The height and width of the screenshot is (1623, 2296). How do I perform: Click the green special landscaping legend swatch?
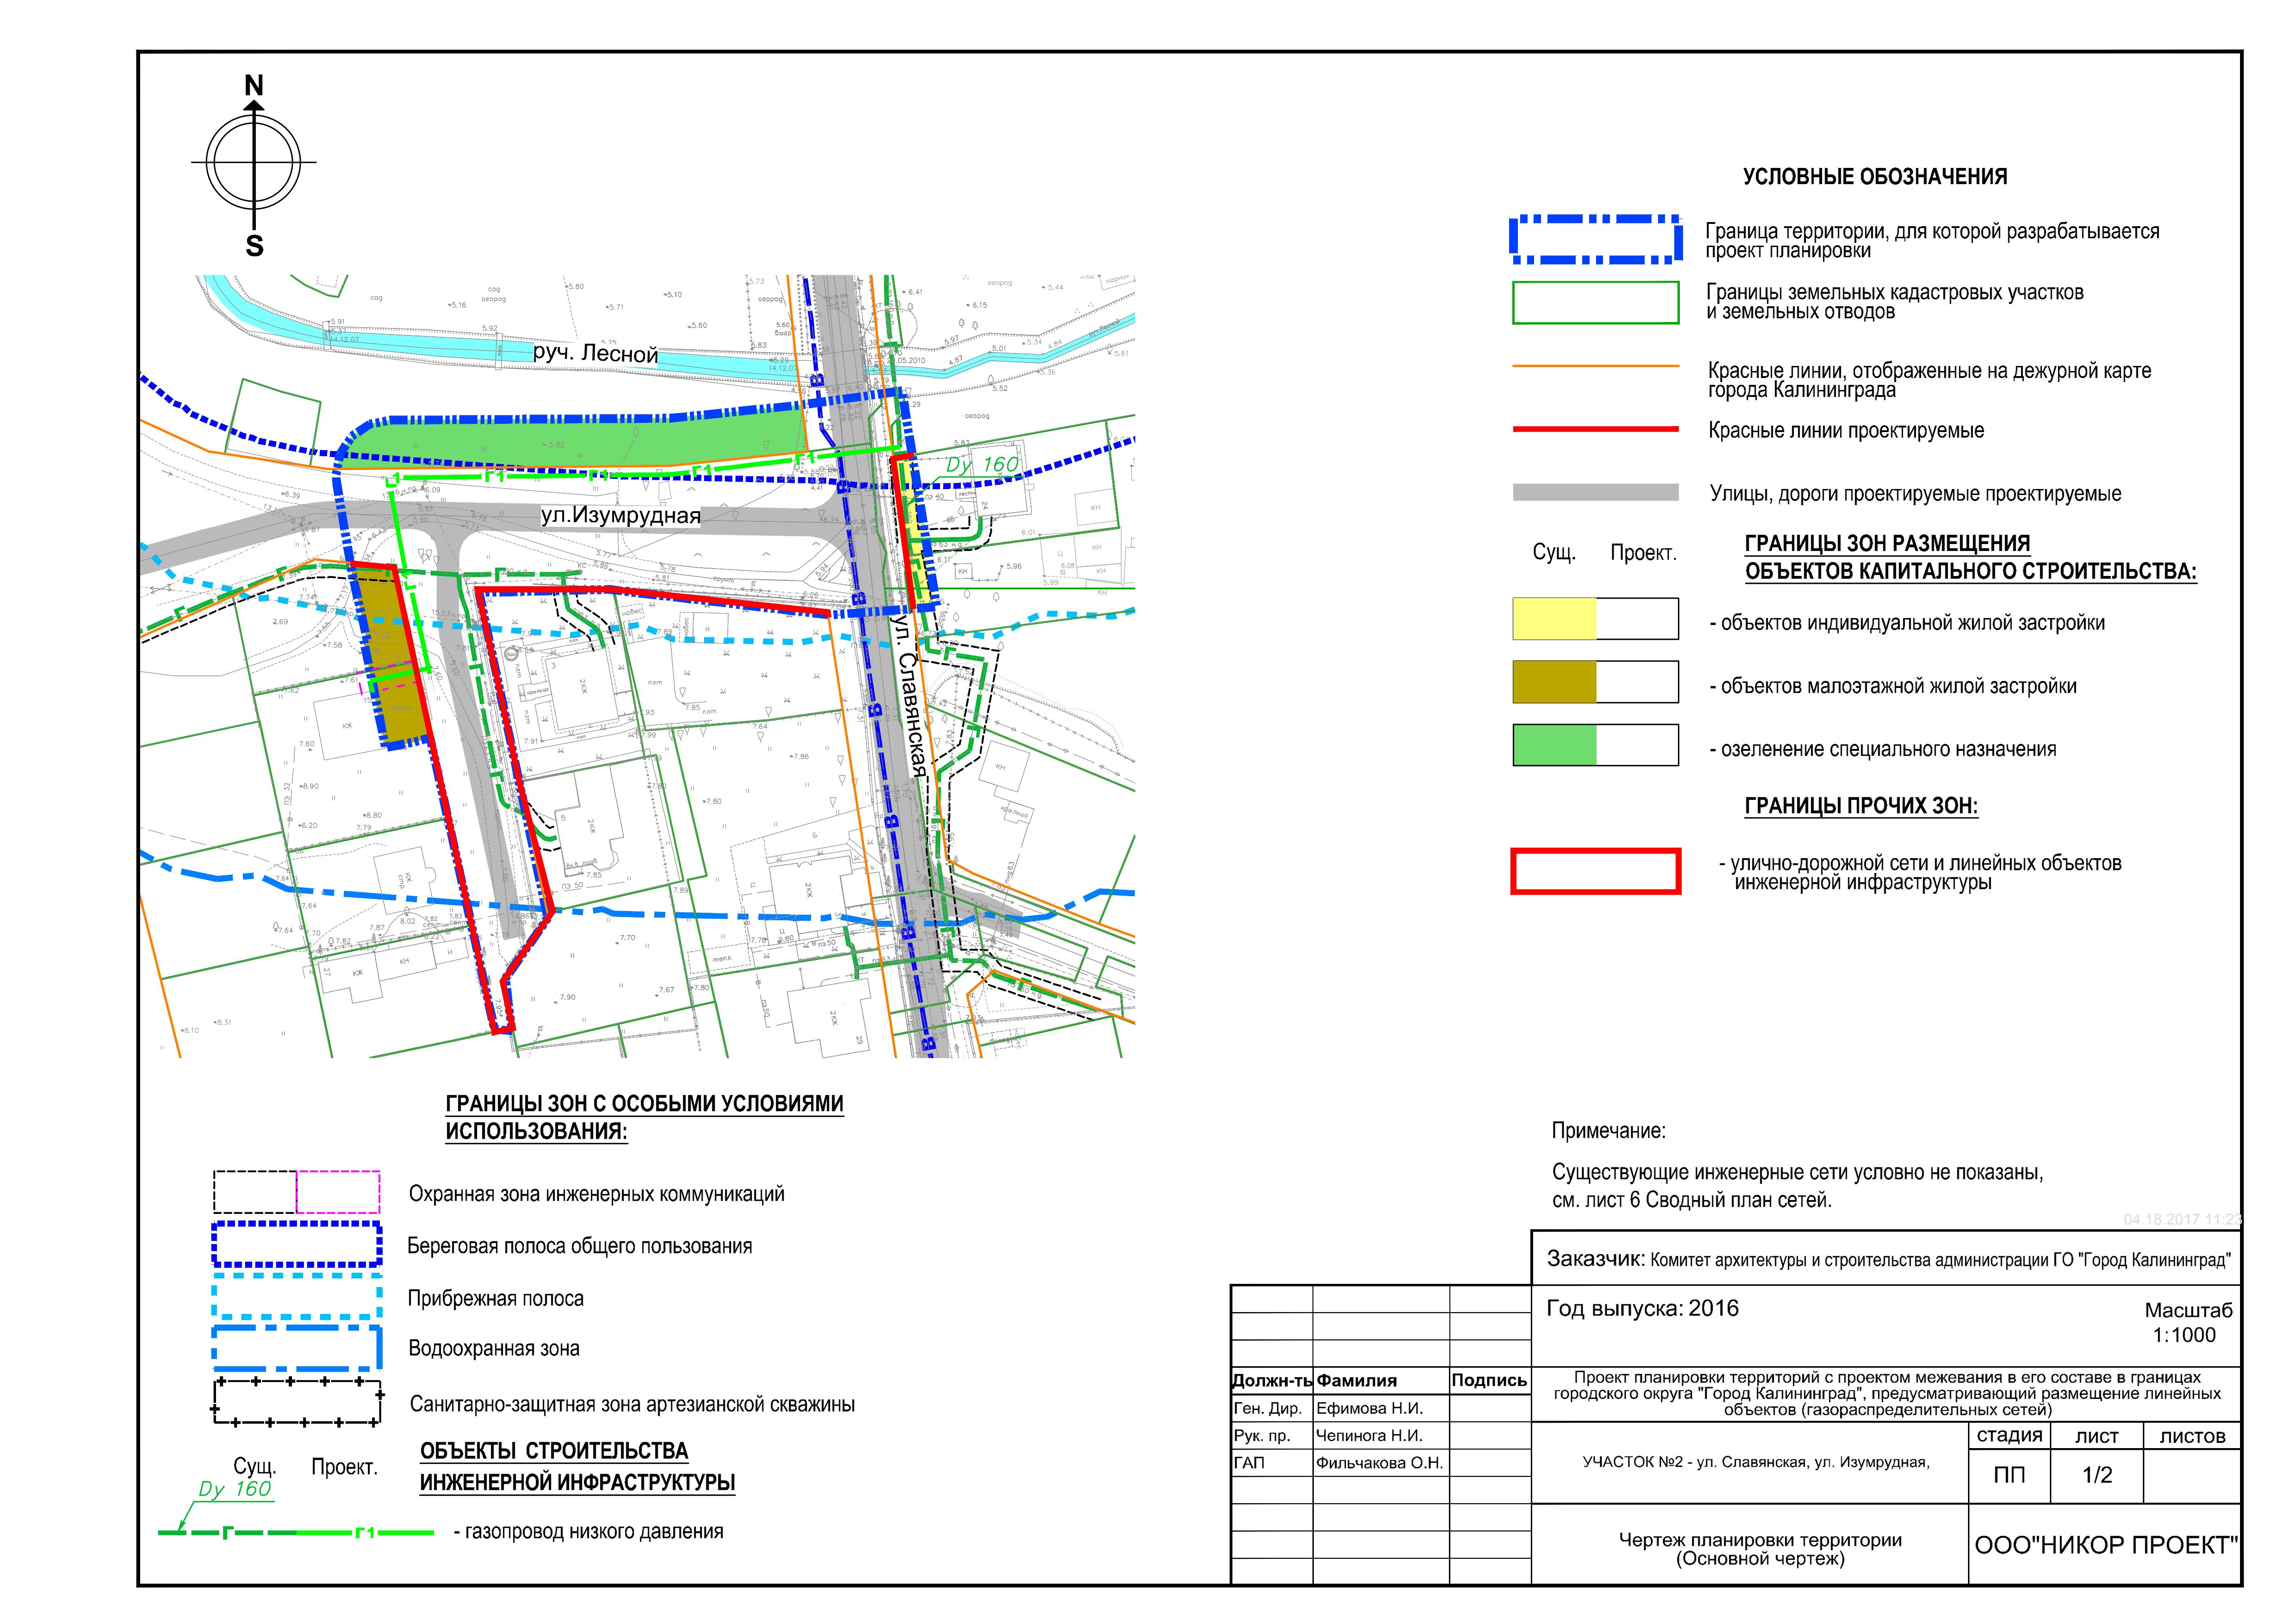point(1554,746)
